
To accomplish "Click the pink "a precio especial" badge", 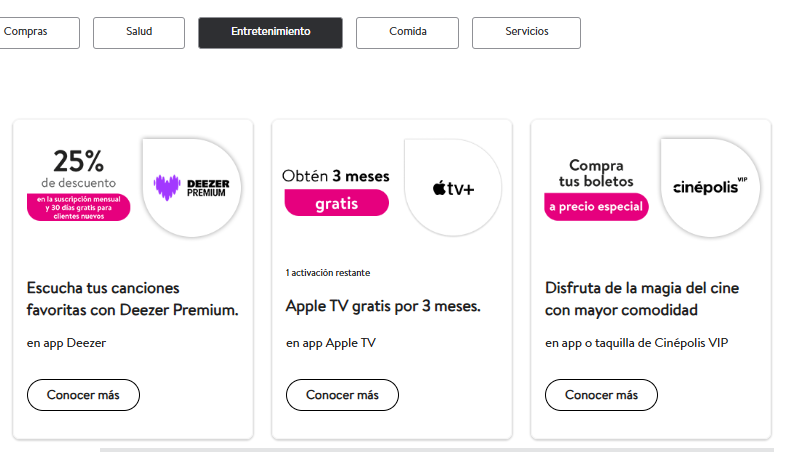I will point(596,207).
